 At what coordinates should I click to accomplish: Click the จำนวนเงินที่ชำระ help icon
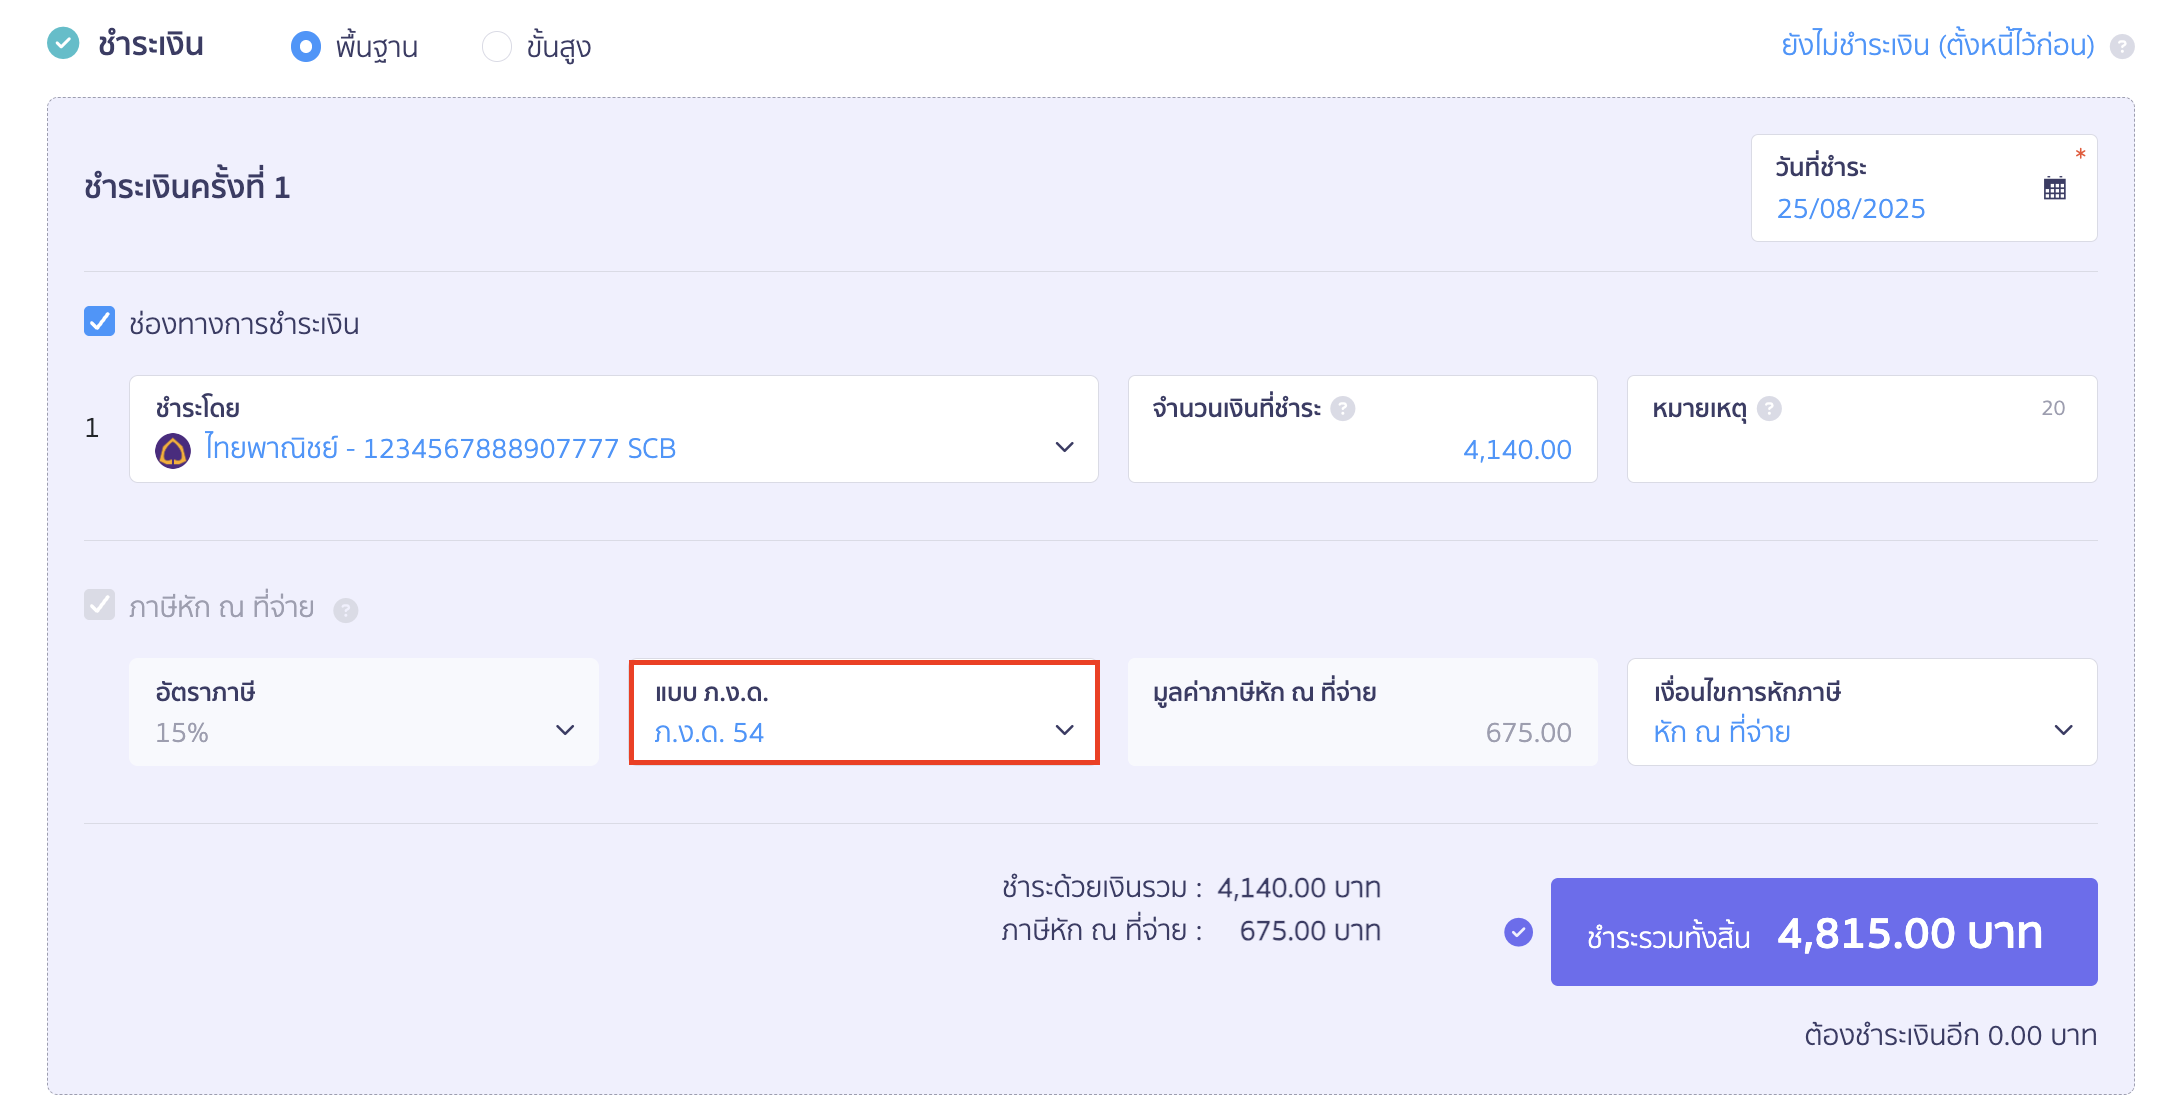click(x=1343, y=409)
